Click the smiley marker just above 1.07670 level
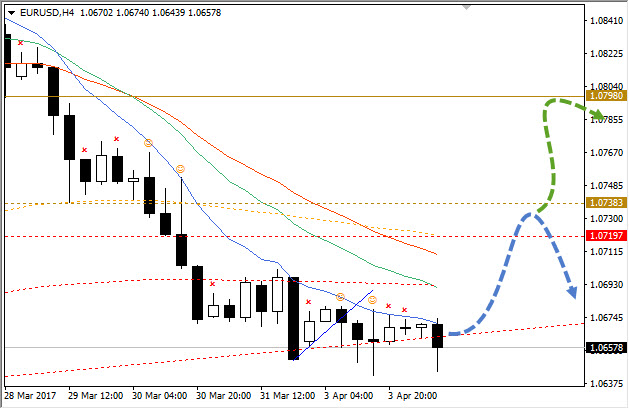 click(x=148, y=143)
